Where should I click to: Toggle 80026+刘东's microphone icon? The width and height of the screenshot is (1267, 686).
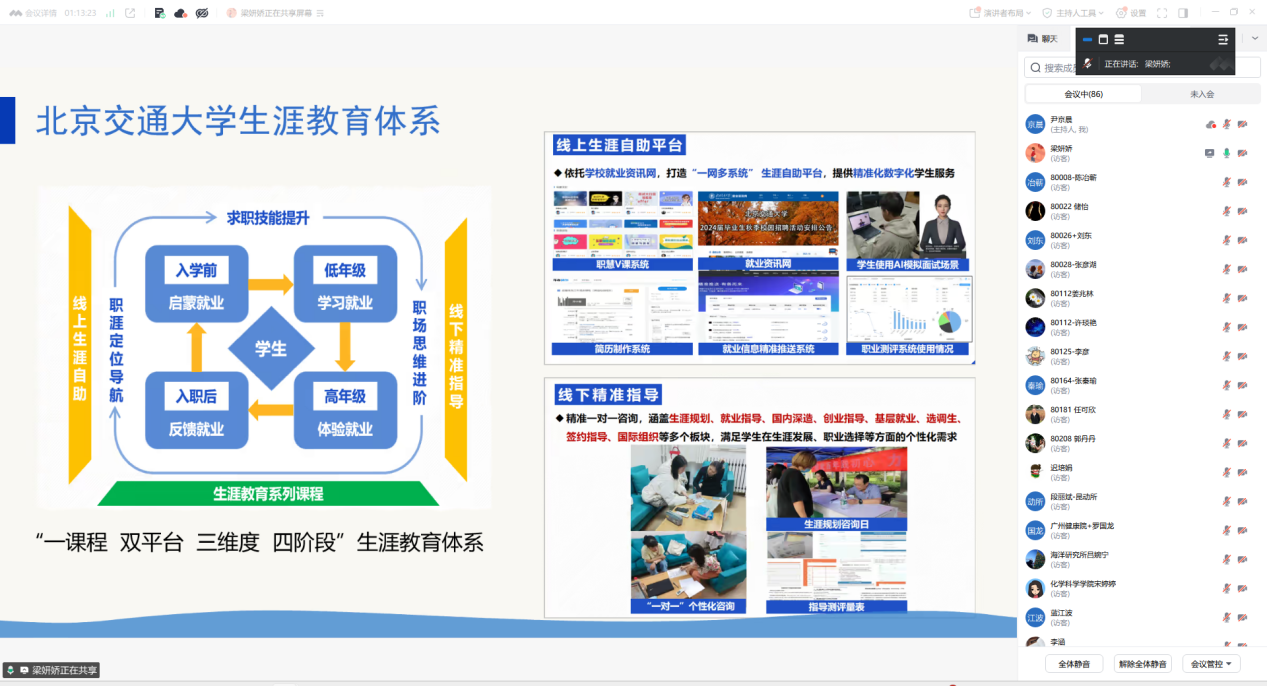point(1227,240)
